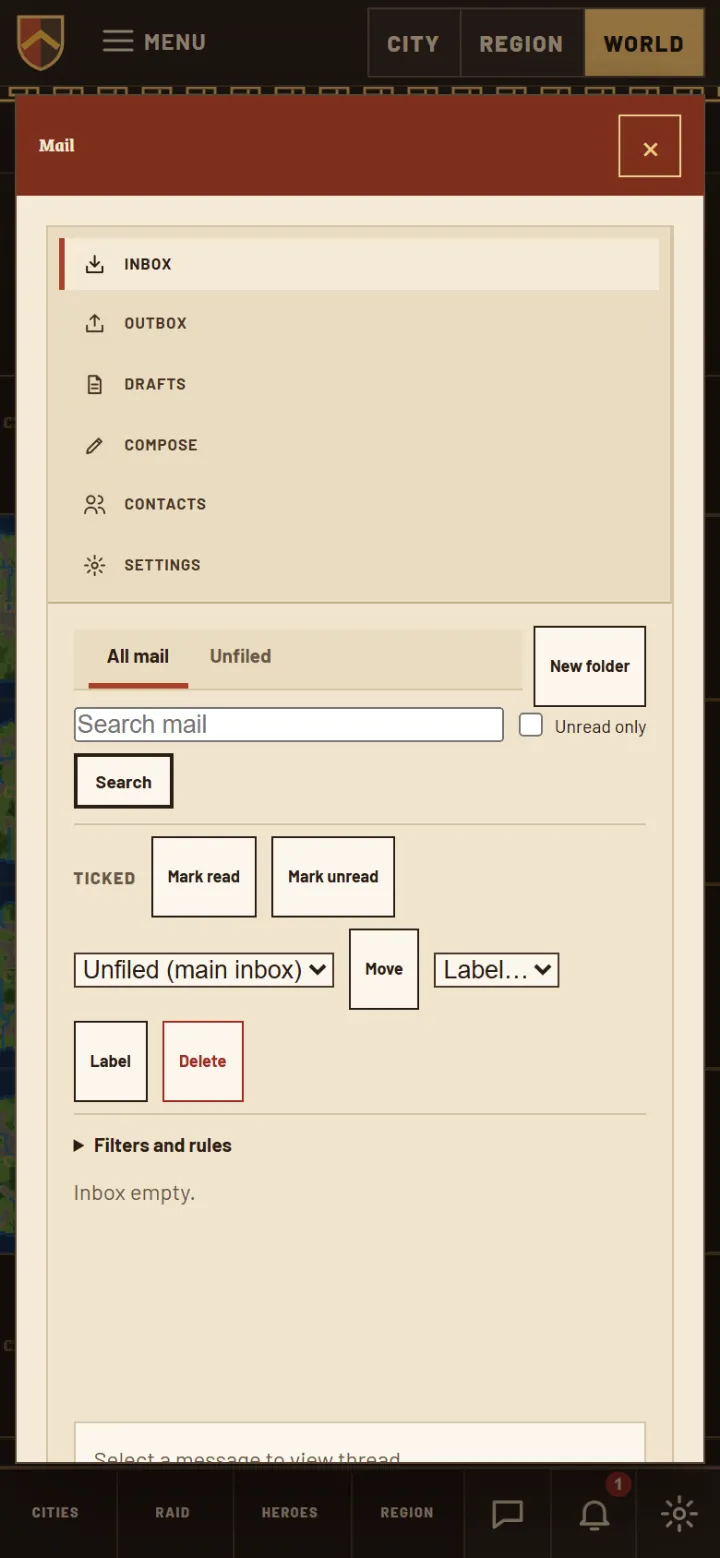This screenshot has width=720, height=1558.
Task: Close the Mail panel
Action: 650,146
